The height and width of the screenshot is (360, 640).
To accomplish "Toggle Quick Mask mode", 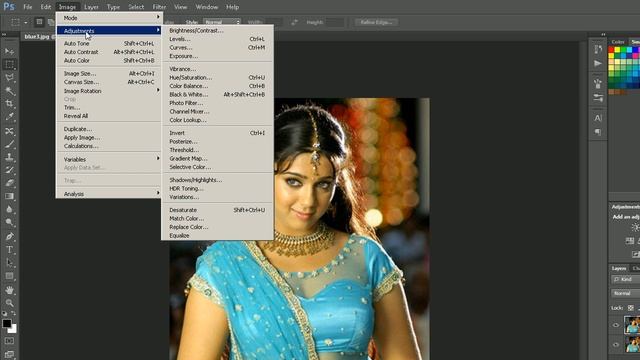I will click(9, 341).
